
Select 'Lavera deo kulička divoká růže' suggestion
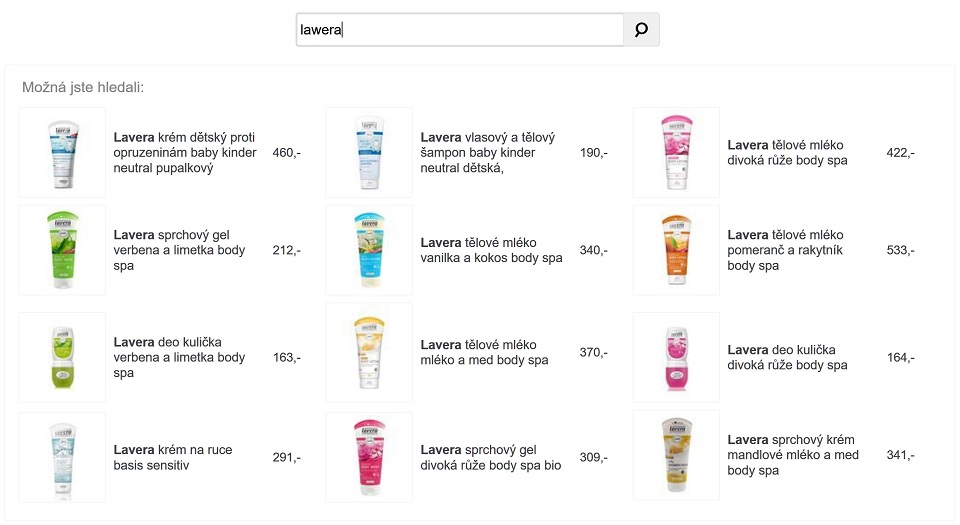787,357
